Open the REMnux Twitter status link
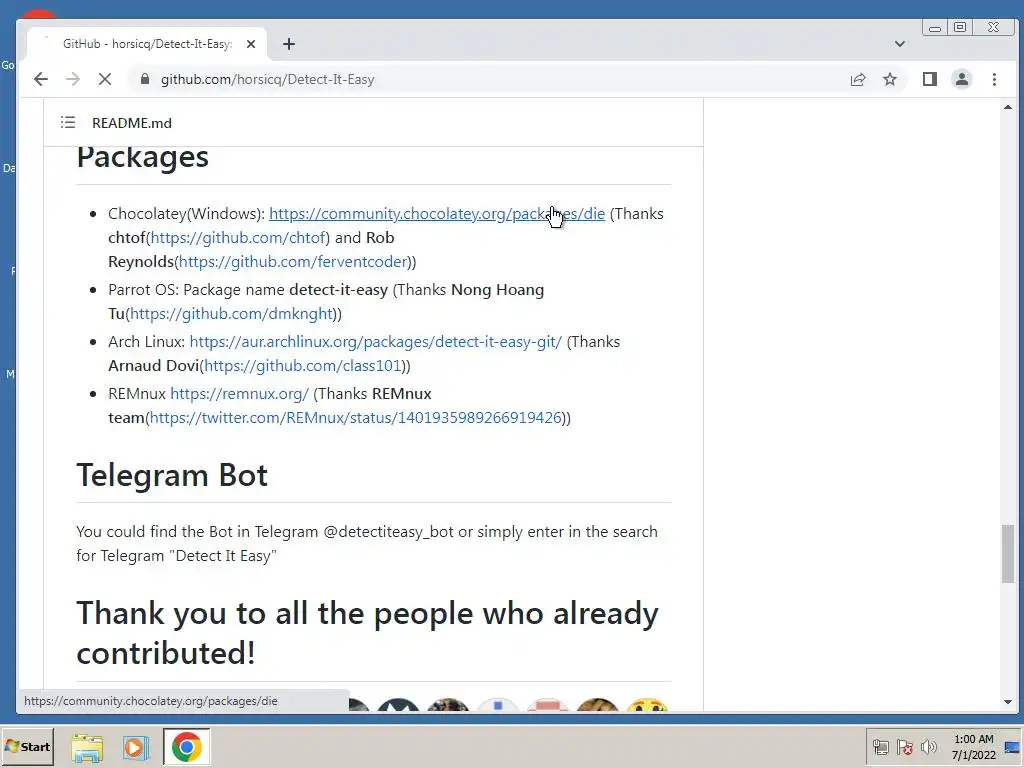Image resolution: width=1024 pixels, height=768 pixels. point(356,417)
